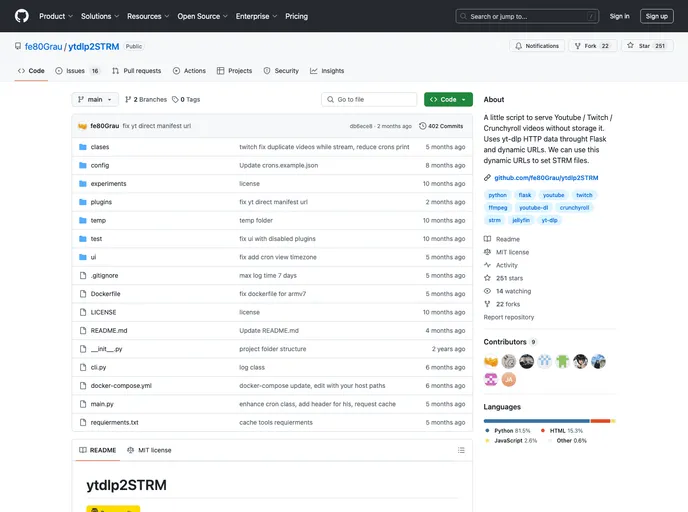
Task: Expand the main branch dropdown
Action: click(x=95, y=100)
